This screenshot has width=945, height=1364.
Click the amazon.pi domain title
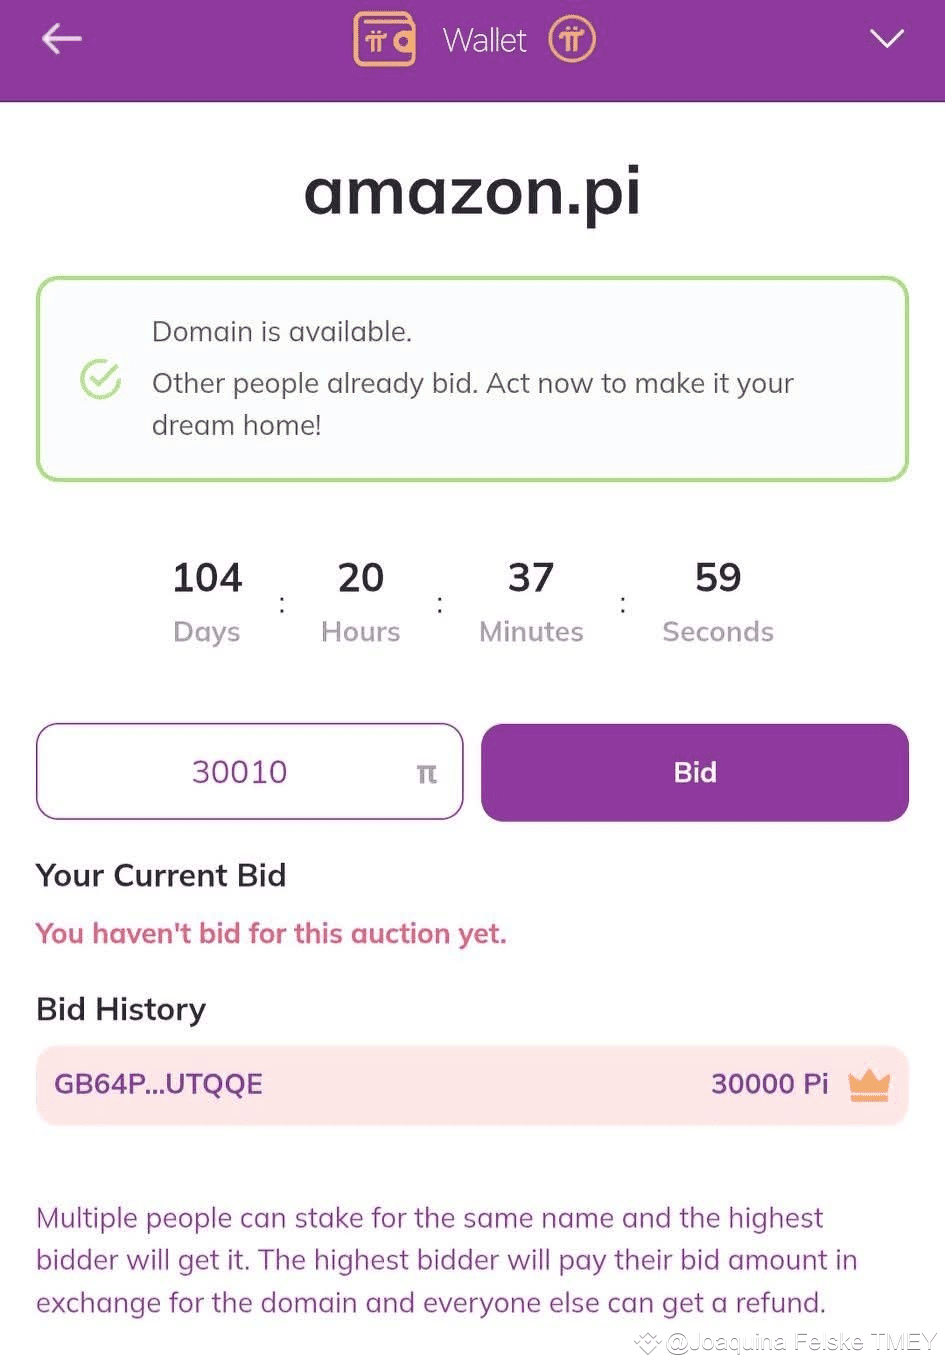tap(472, 190)
